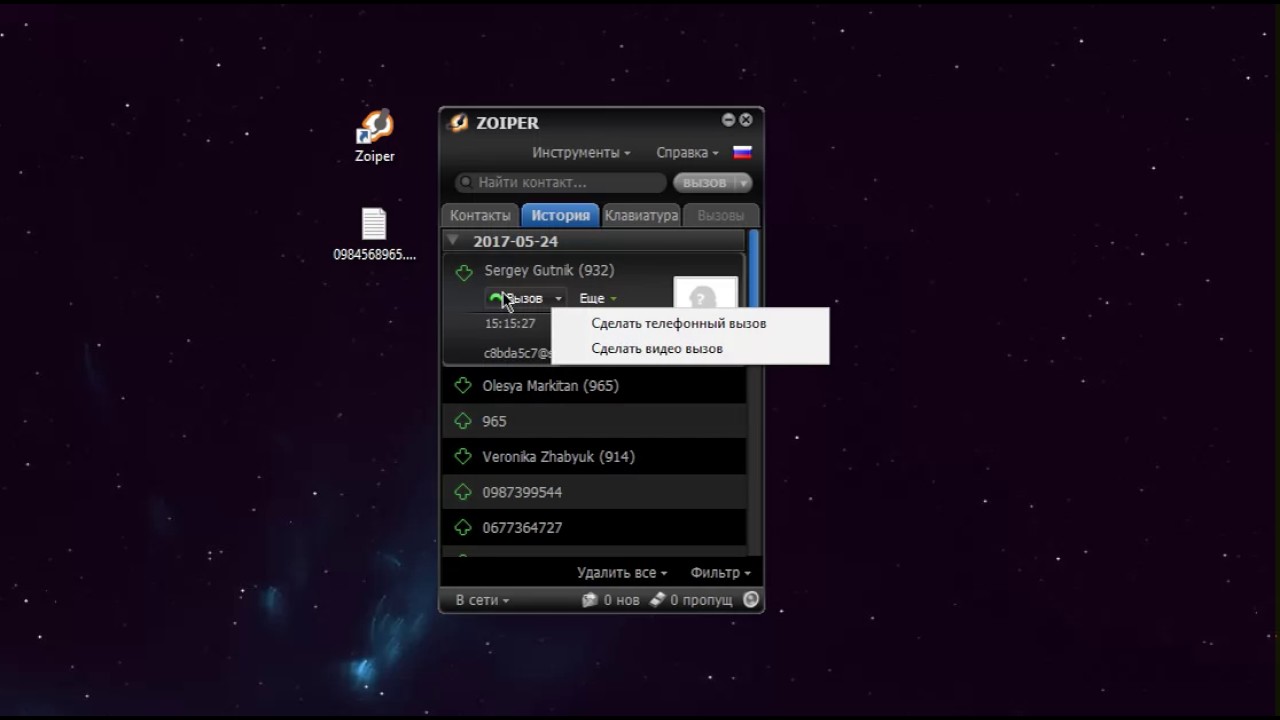Viewport: 1280px width, 720px height.
Task: Click the top вызов call button
Action: click(x=704, y=183)
